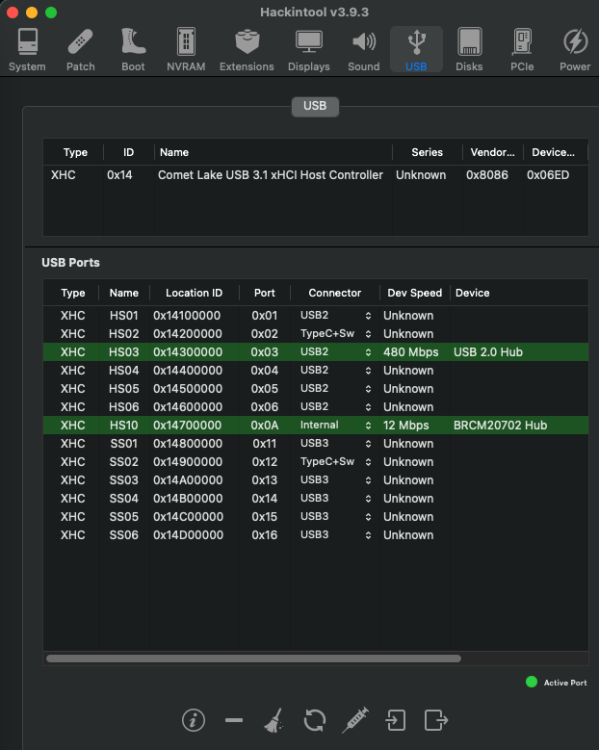
Task: Click Location ID 0x14D00000
Action: (188, 535)
